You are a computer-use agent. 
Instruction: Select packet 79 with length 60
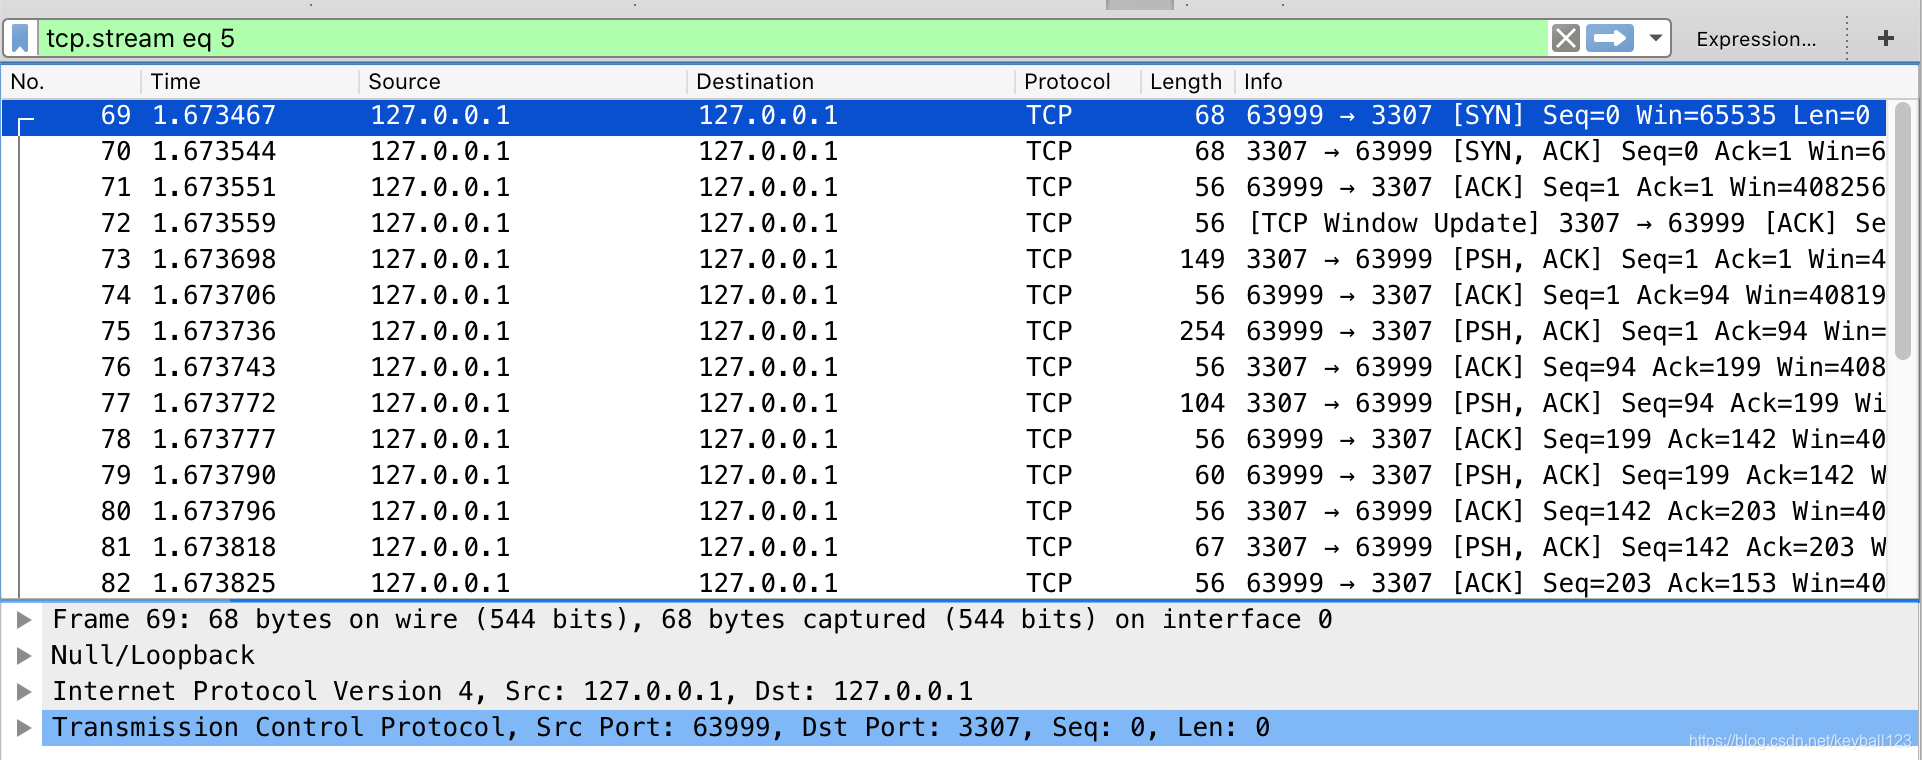point(944,476)
